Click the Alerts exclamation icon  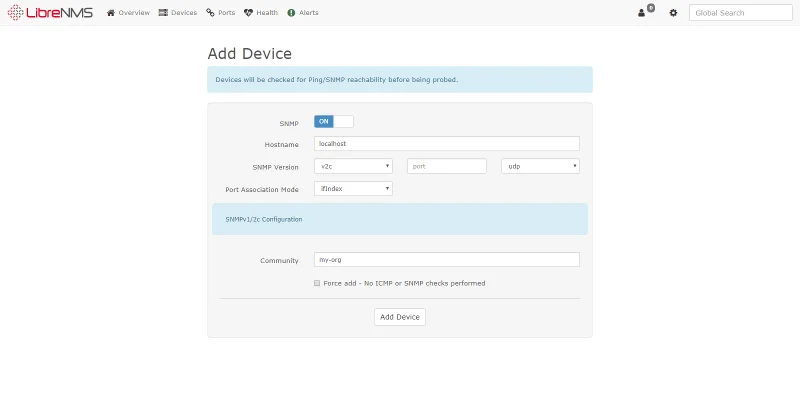coord(291,13)
